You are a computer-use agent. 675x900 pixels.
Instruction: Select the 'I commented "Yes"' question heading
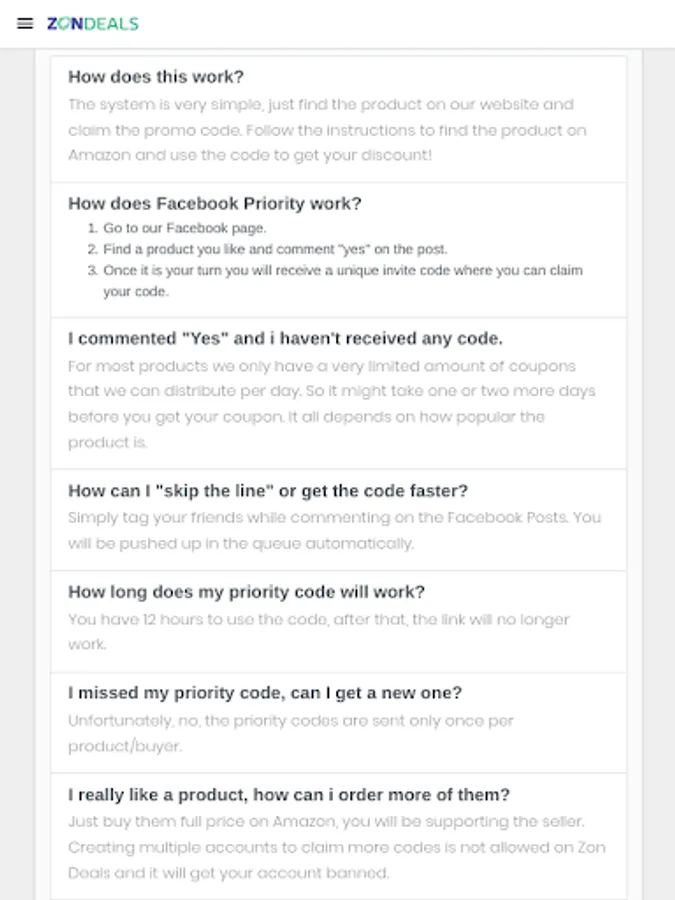coord(285,339)
